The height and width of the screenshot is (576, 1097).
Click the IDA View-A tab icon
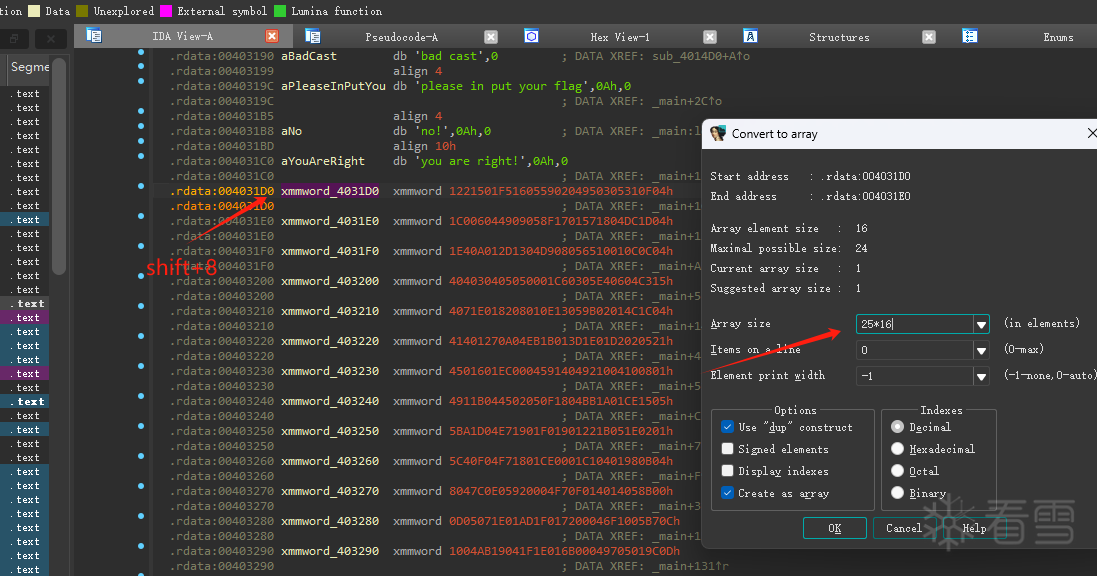point(94,36)
